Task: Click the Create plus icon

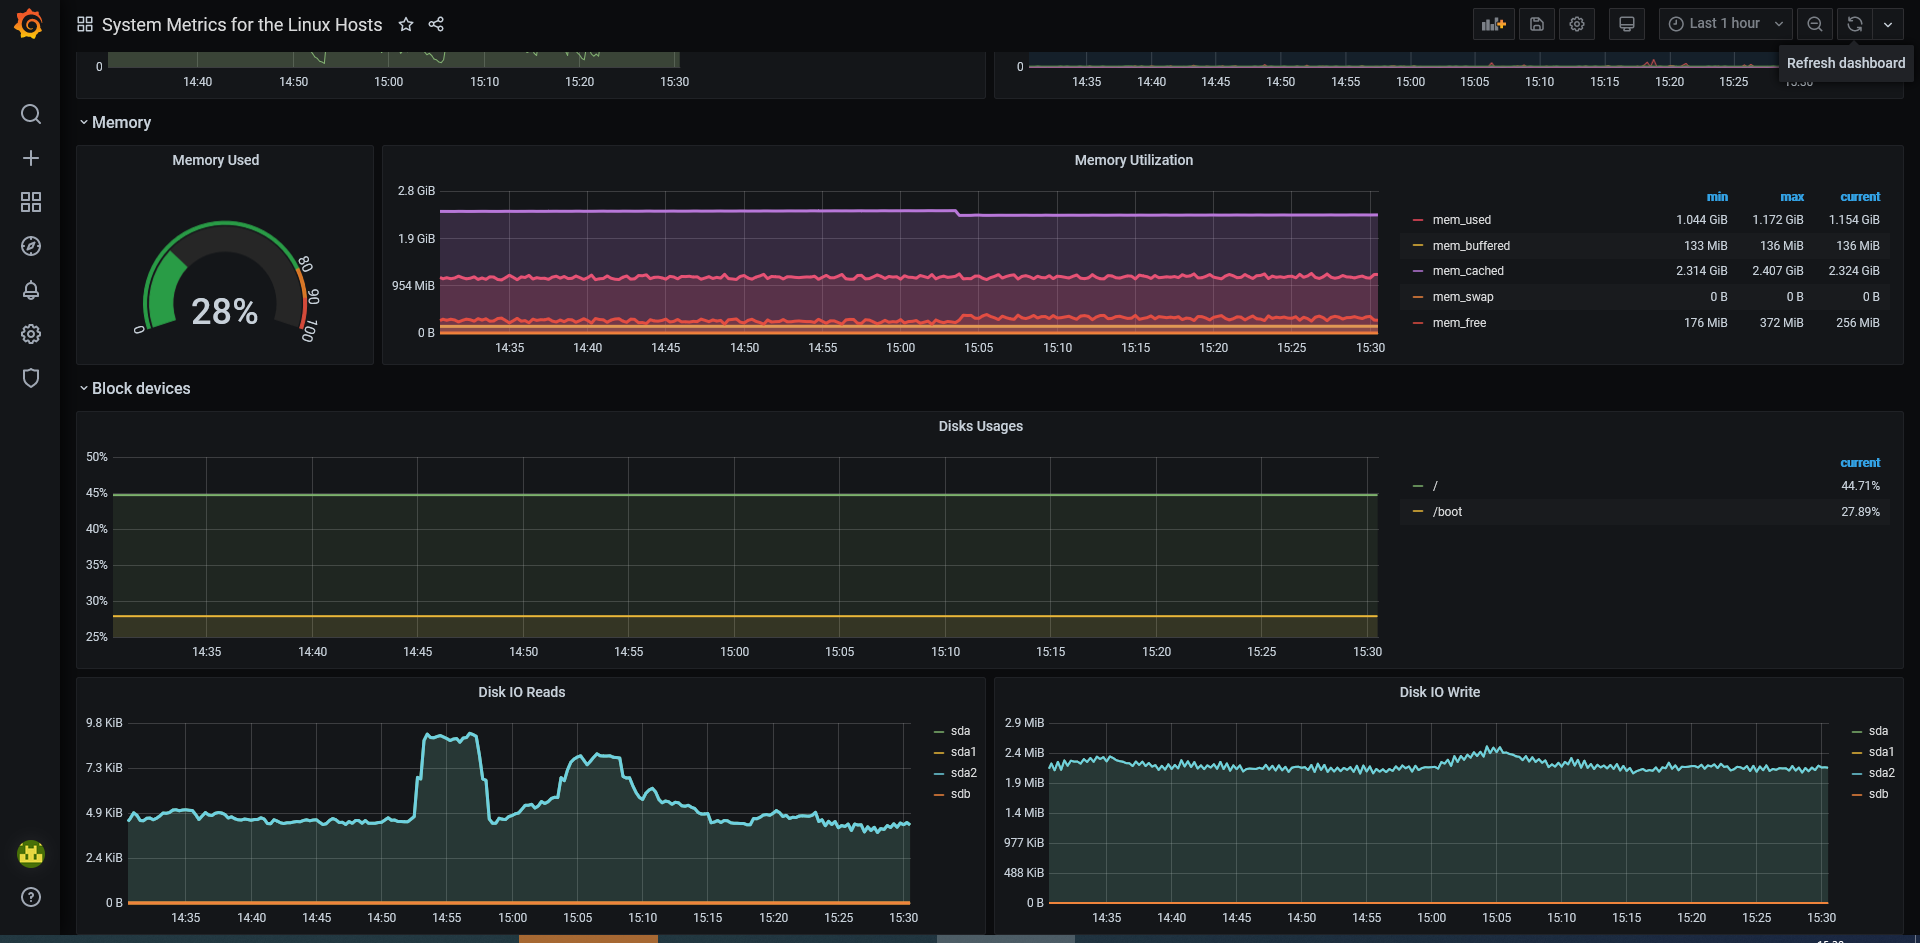Action: coord(31,158)
